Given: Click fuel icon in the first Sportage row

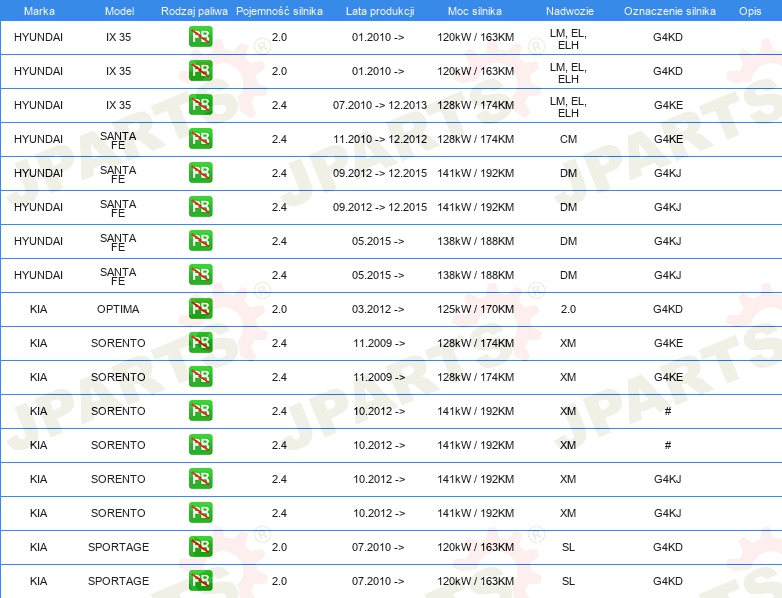Looking at the screenshot, I should (x=200, y=547).
